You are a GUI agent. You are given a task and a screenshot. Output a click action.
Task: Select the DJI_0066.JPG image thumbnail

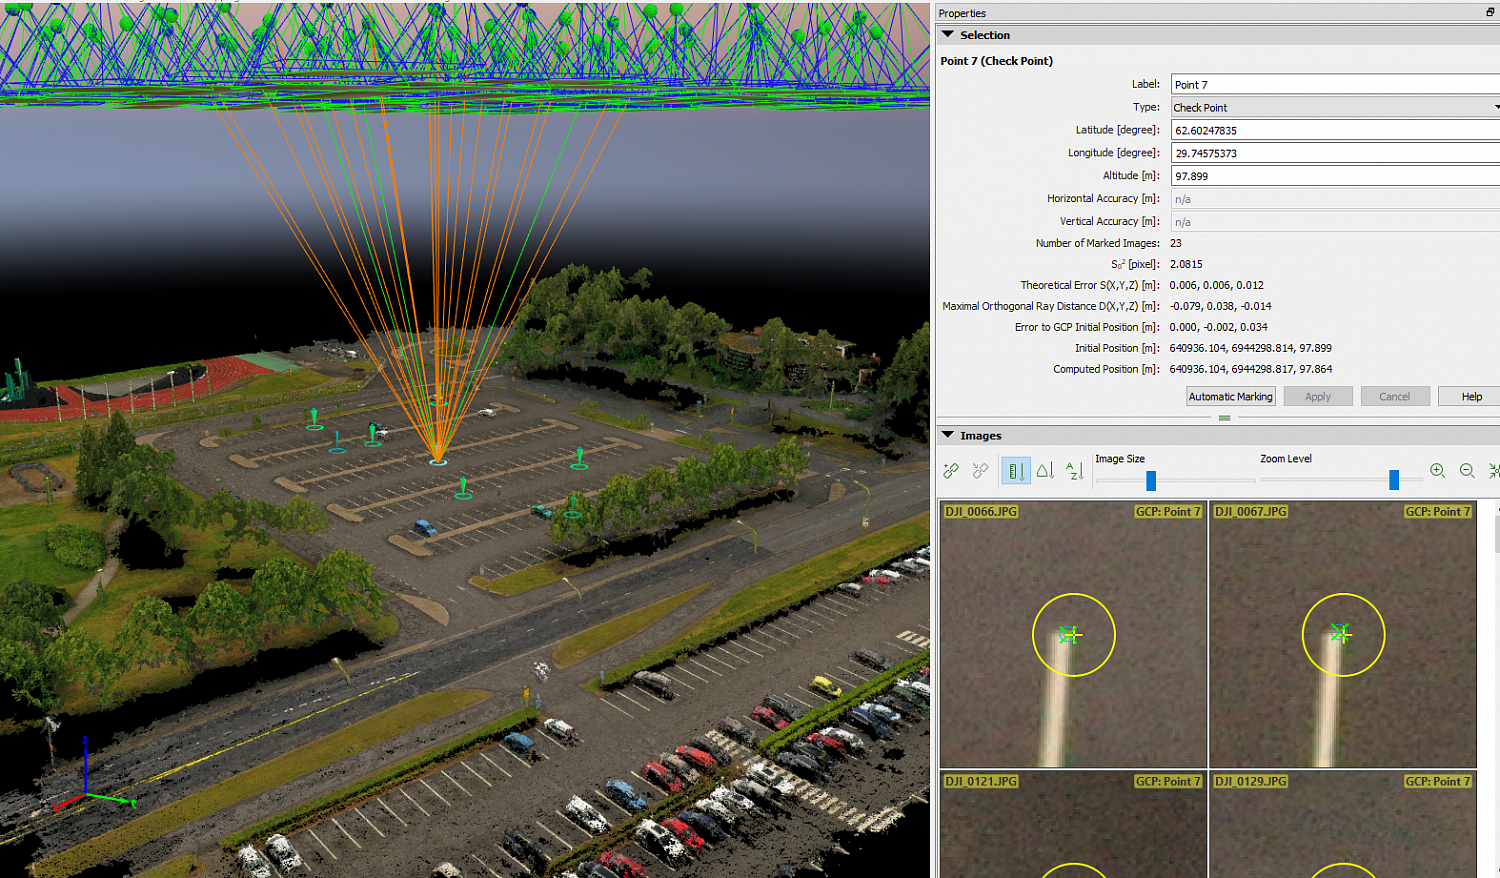(1073, 635)
